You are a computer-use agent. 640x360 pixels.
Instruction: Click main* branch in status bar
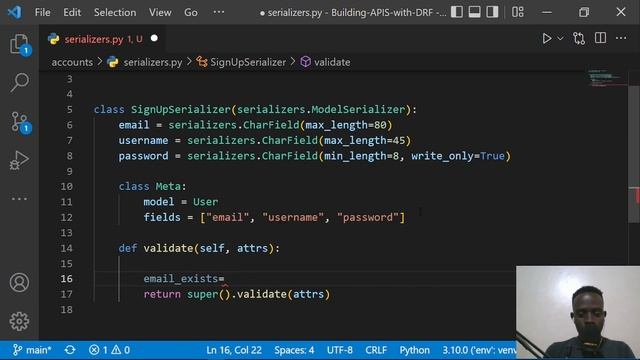[x=32, y=350]
